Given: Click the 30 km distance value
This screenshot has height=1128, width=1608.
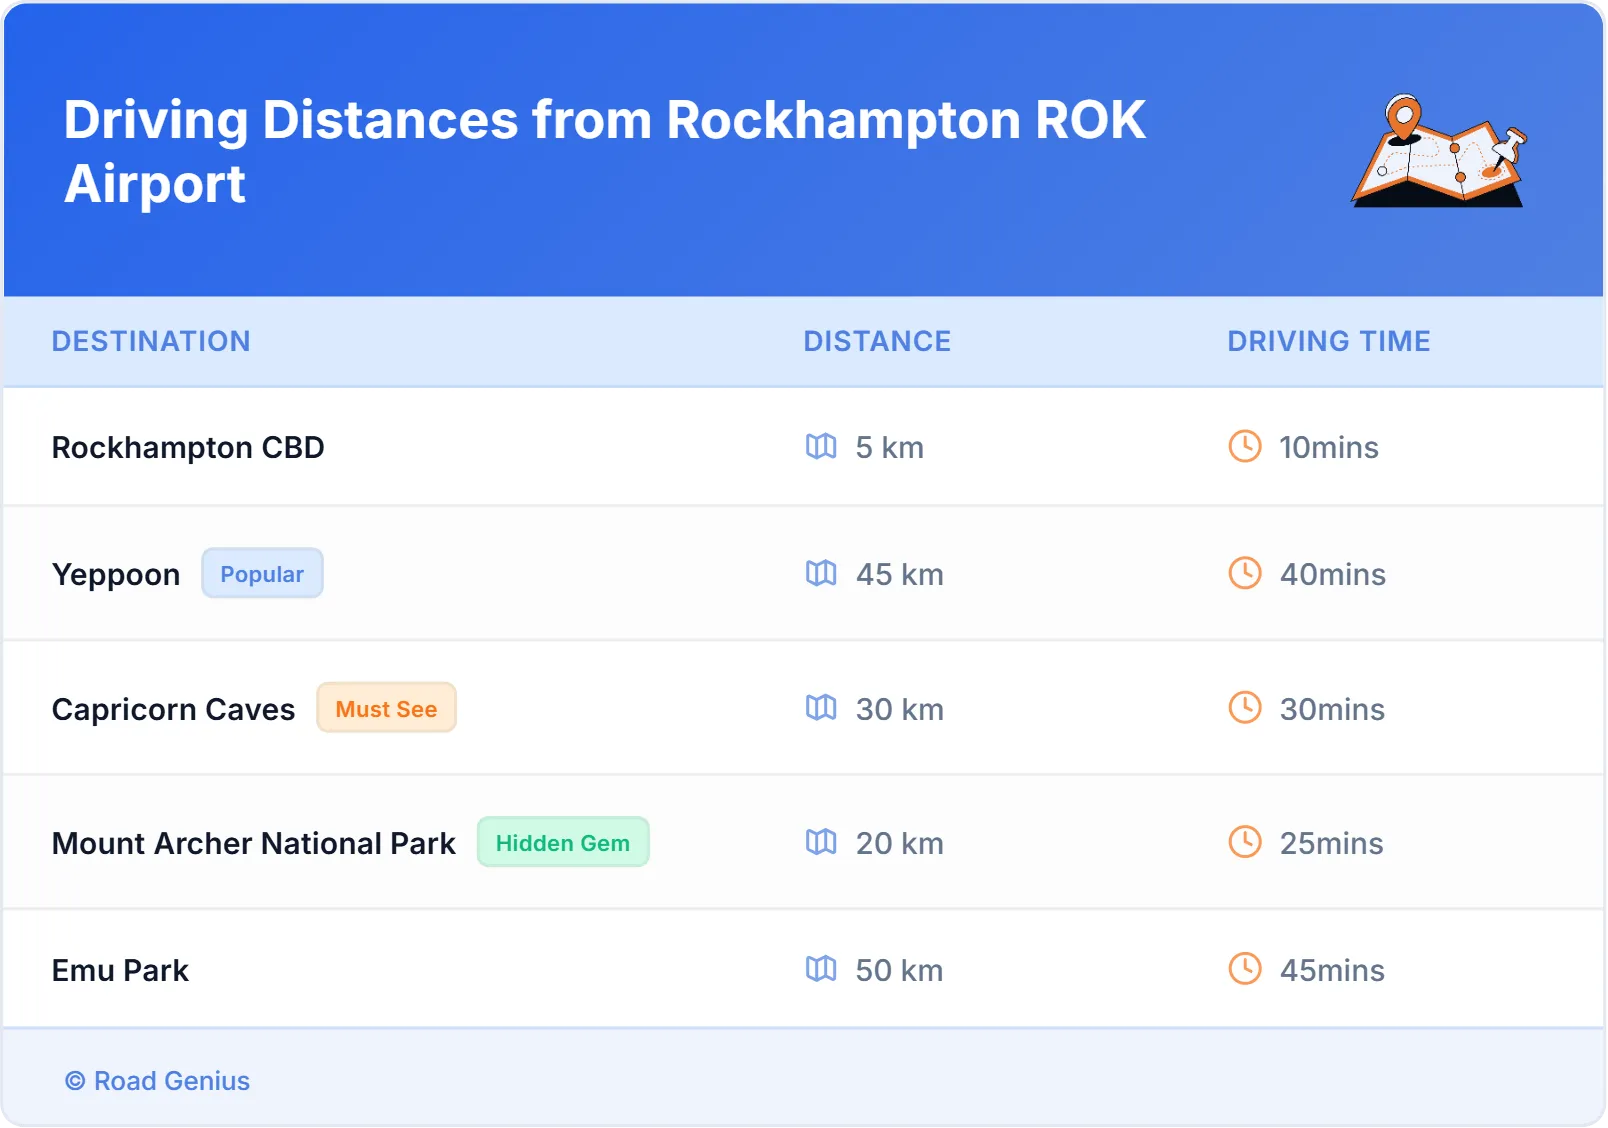Looking at the screenshot, I should (x=899, y=709).
